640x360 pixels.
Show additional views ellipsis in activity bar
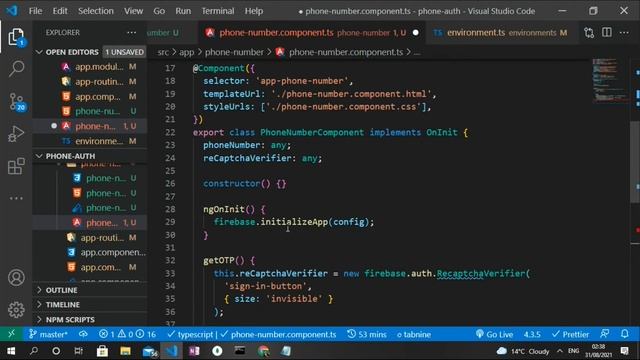pos(16,198)
